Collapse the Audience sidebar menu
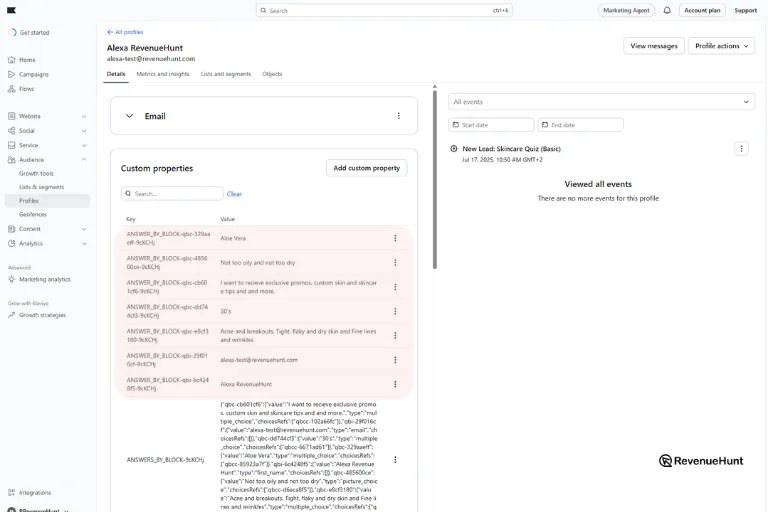 tap(84, 160)
